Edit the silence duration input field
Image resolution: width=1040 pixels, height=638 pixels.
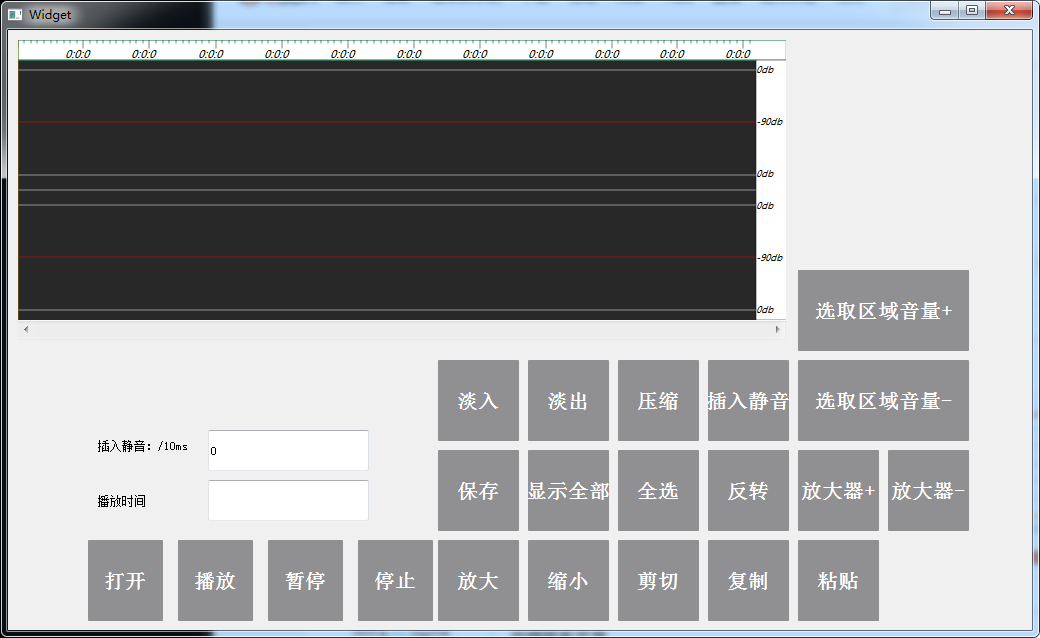(x=288, y=450)
